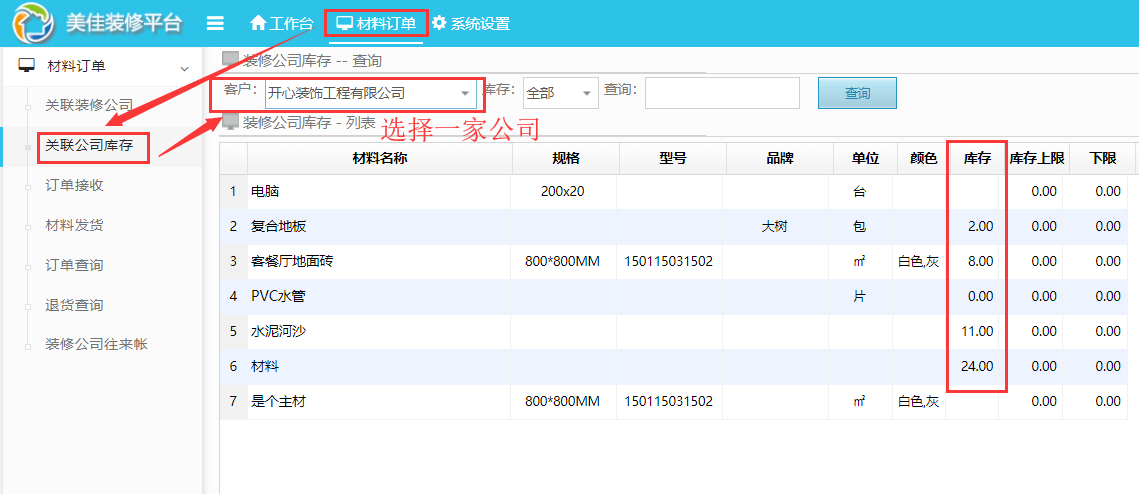This screenshot has width=1139, height=494.
Task: Click the 美佳装修平台 logo icon
Action: tap(34, 23)
